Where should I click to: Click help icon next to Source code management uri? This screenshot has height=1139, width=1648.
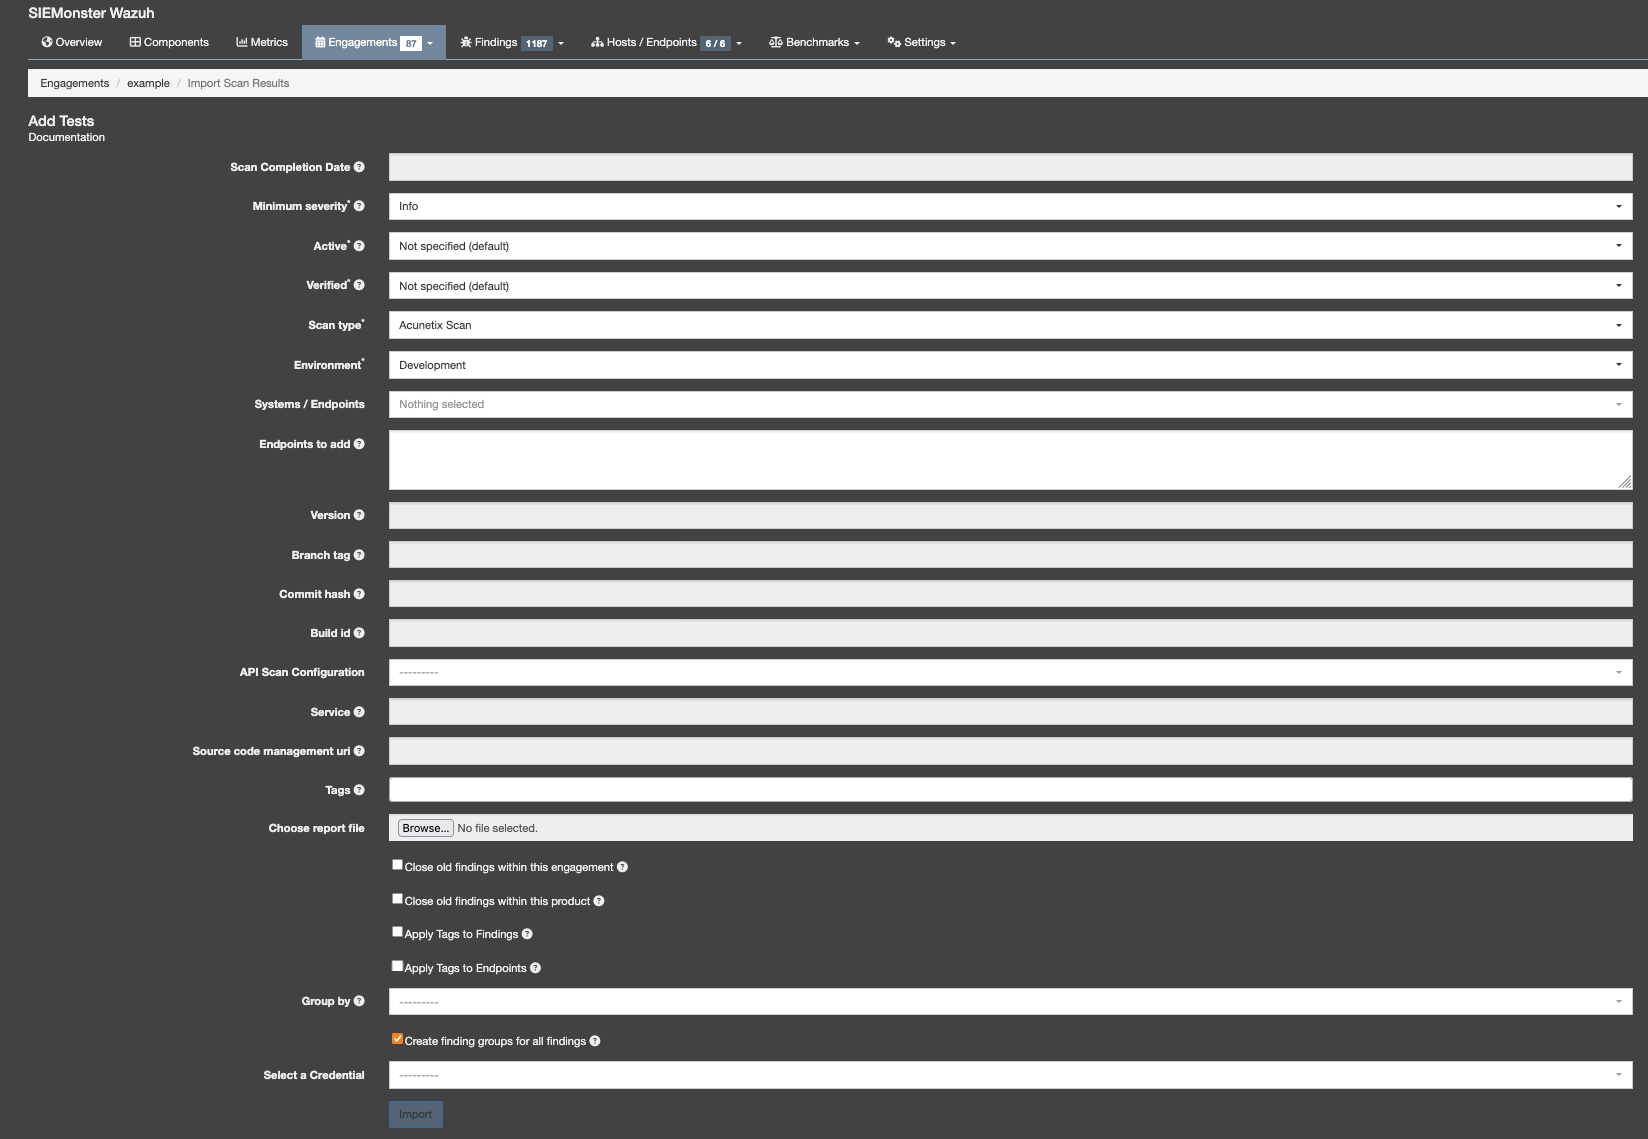(x=359, y=751)
